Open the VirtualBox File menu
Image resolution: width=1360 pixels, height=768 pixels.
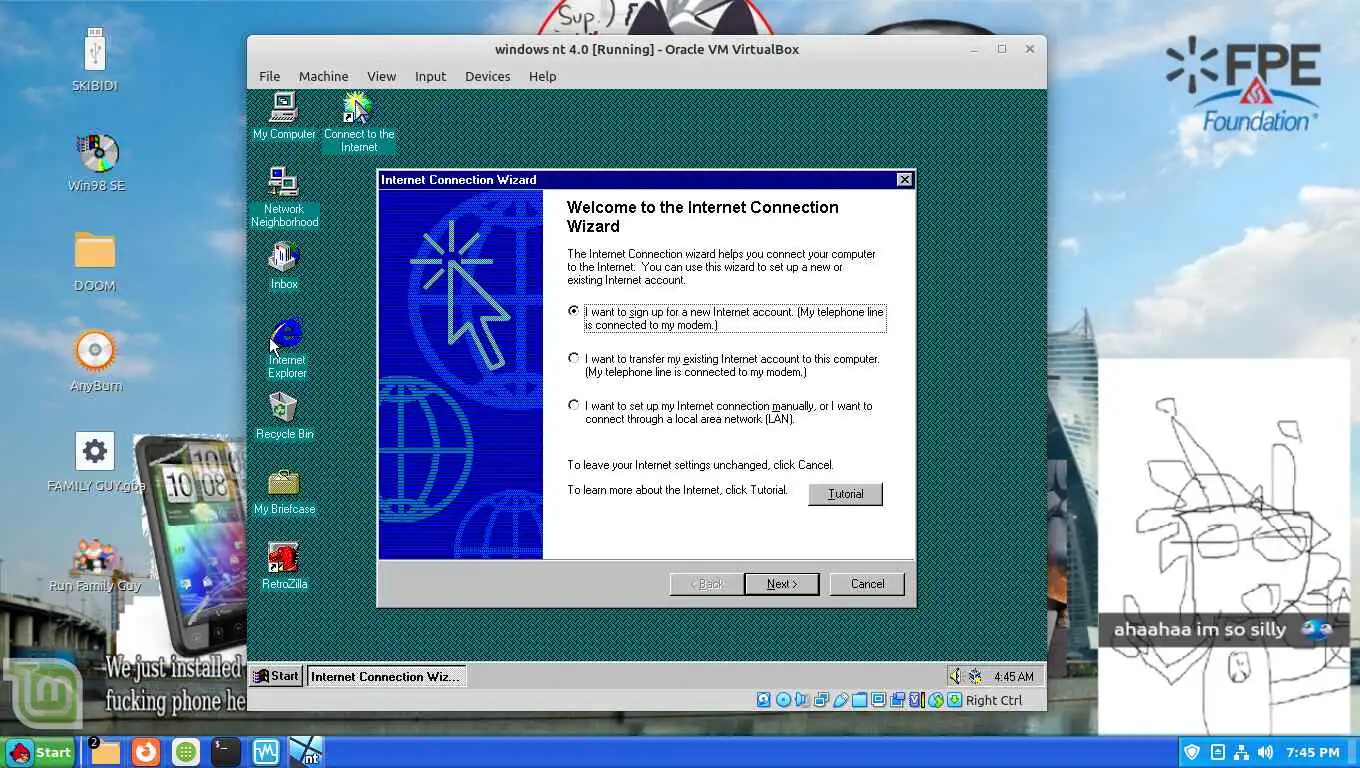tap(270, 76)
